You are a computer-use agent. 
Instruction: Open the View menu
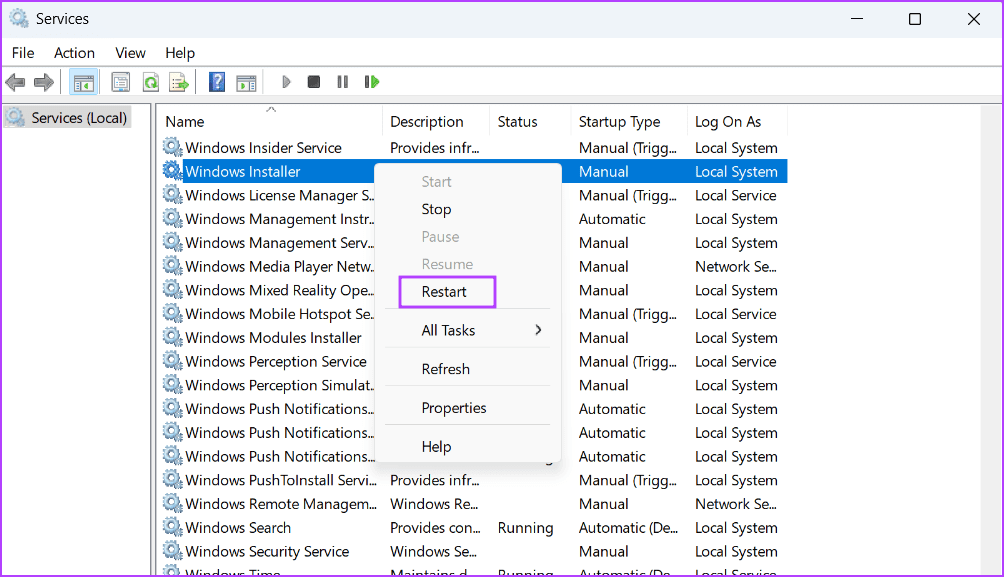click(x=130, y=53)
